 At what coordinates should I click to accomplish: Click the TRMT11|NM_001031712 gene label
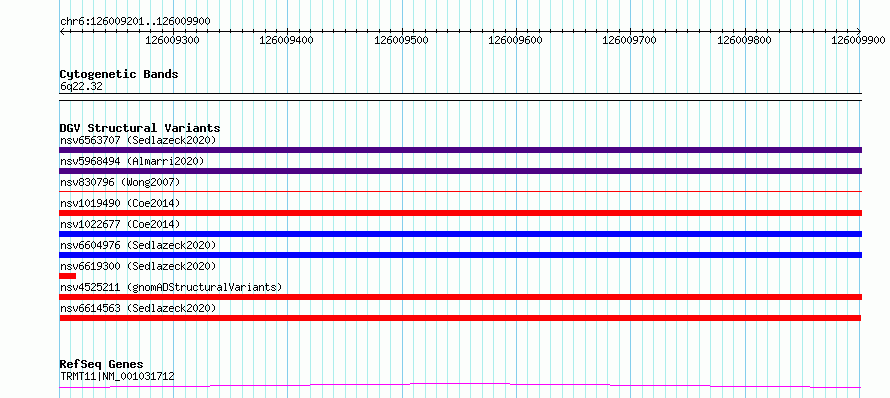click(117, 376)
